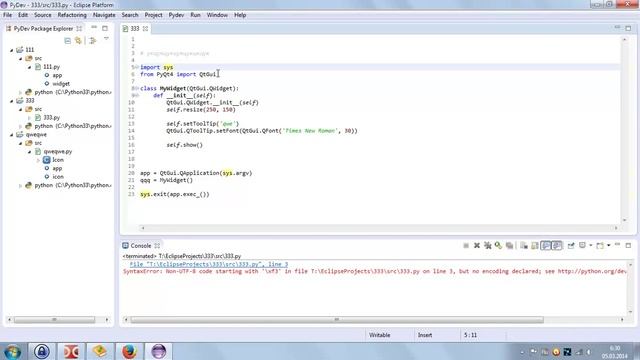Maximize the Console panel
The height and width of the screenshot is (360, 640).
(628, 246)
